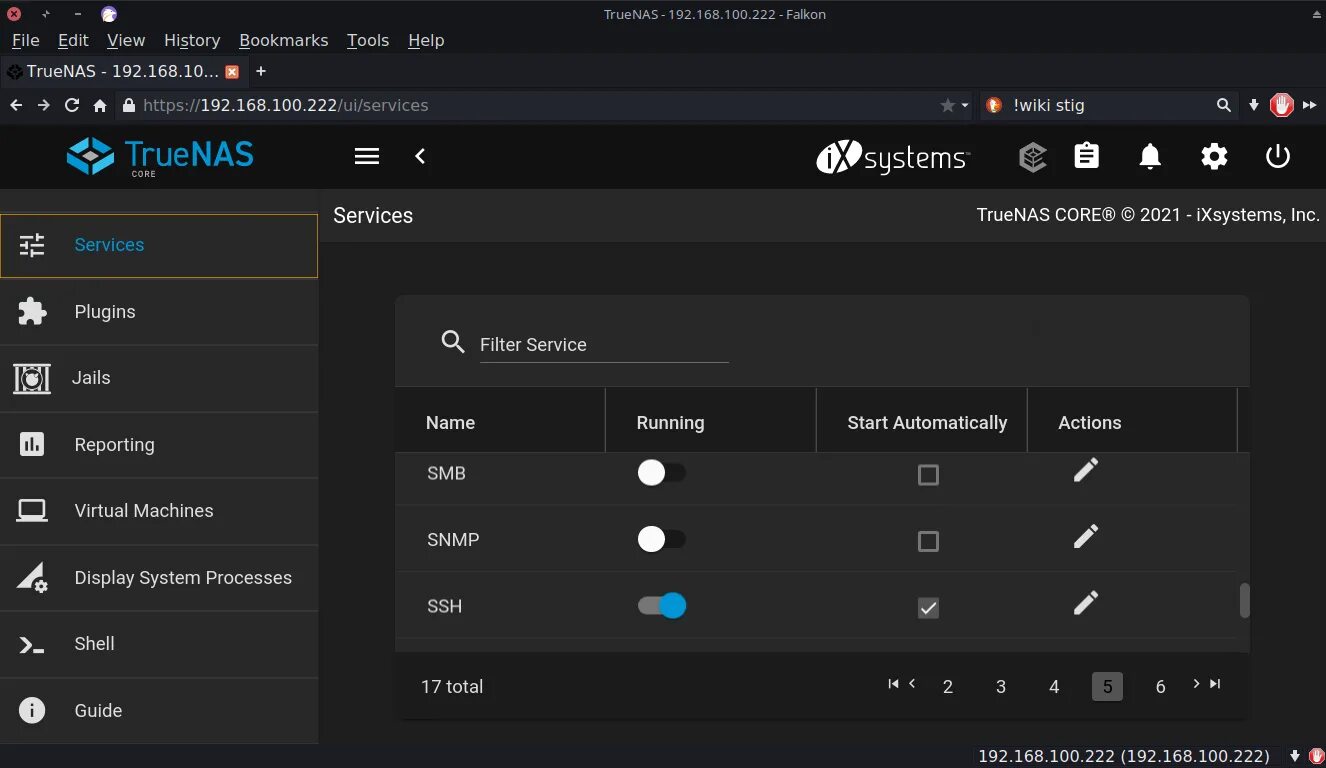
Task: Open the task manager clipboard icon
Action: (1086, 156)
